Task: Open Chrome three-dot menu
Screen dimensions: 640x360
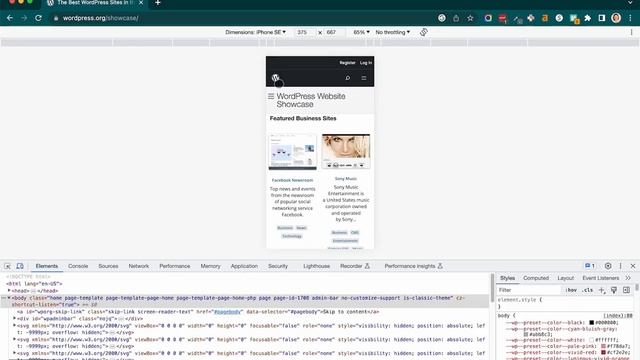Action: (631, 18)
